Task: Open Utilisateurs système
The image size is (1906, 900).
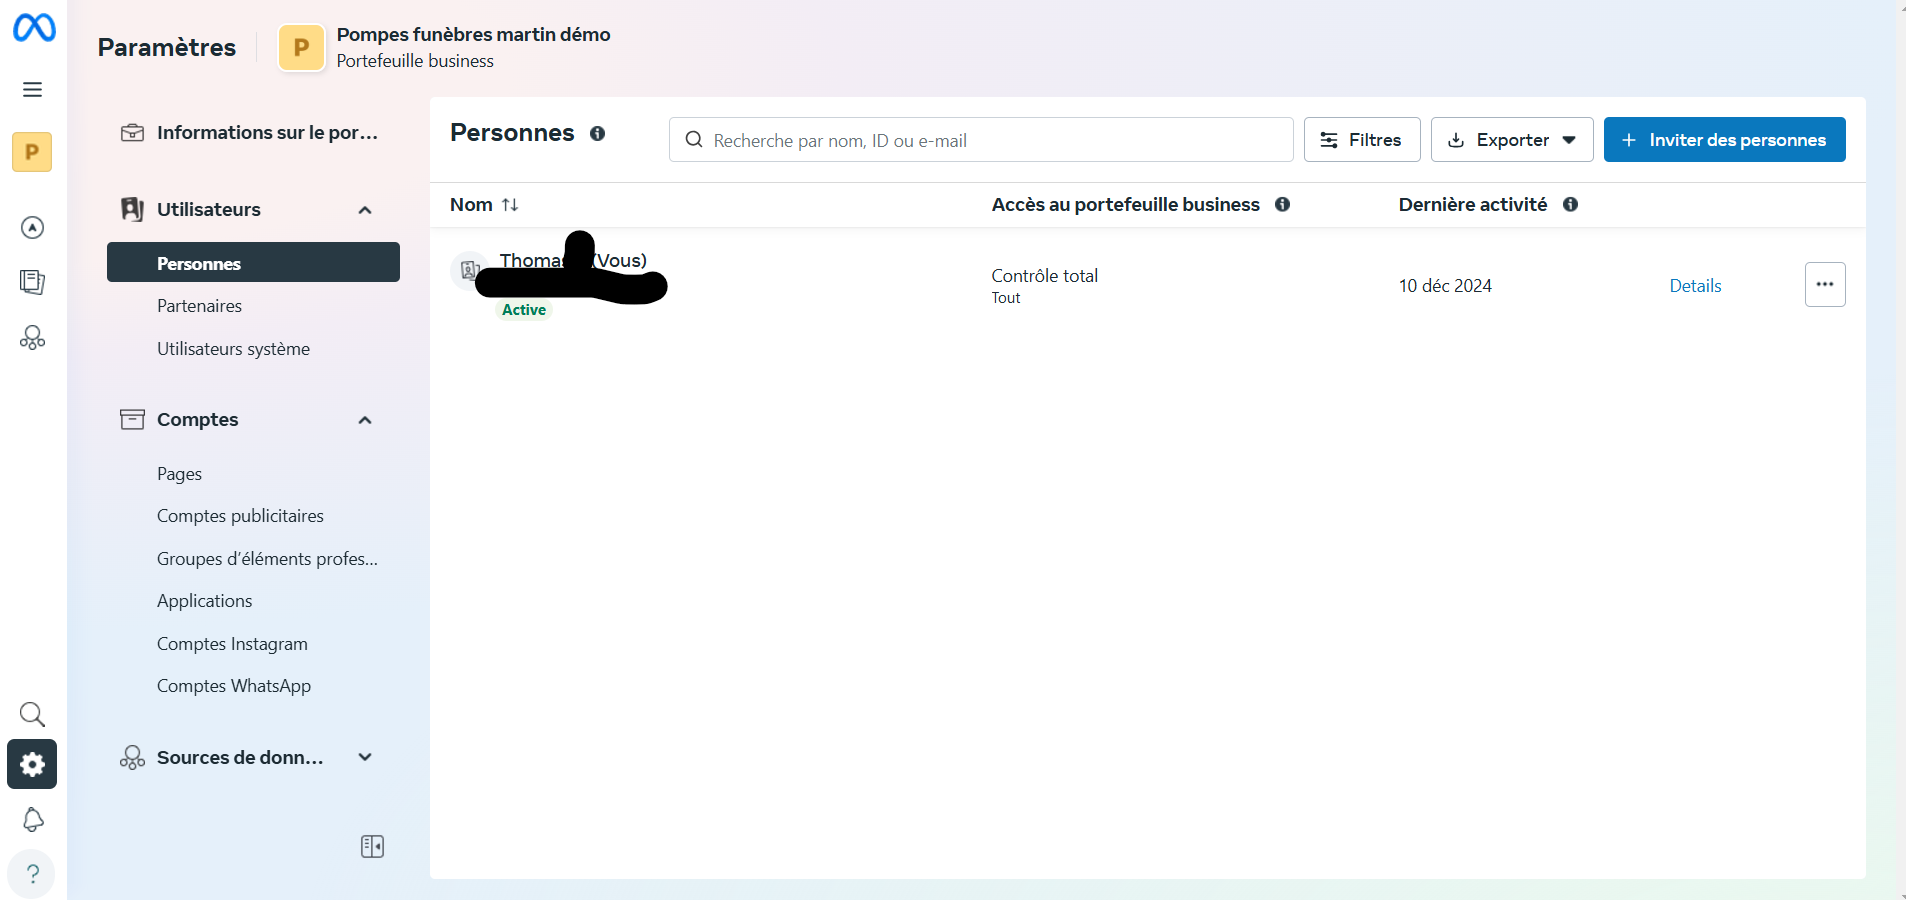Action: point(233,349)
